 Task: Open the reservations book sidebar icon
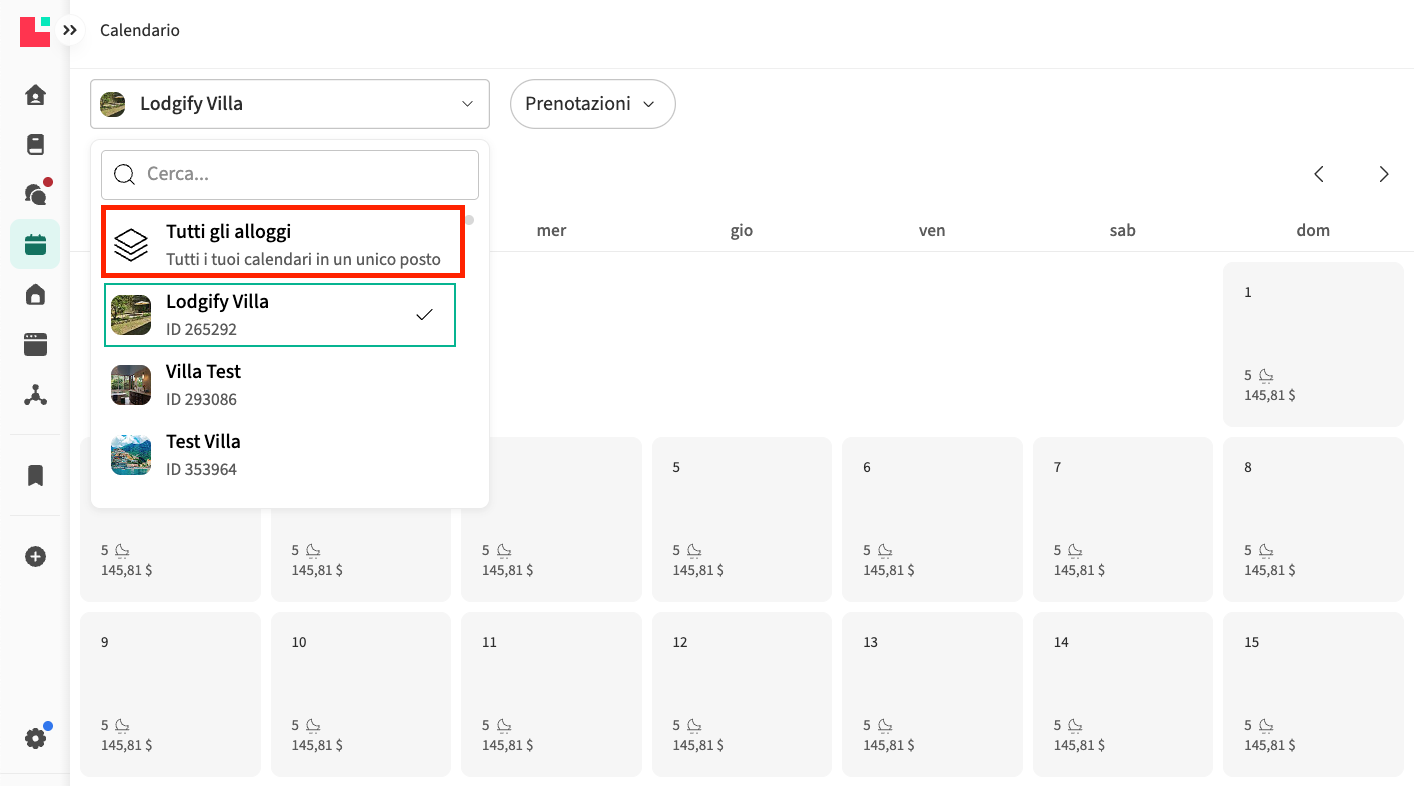(x=35, y=145)
